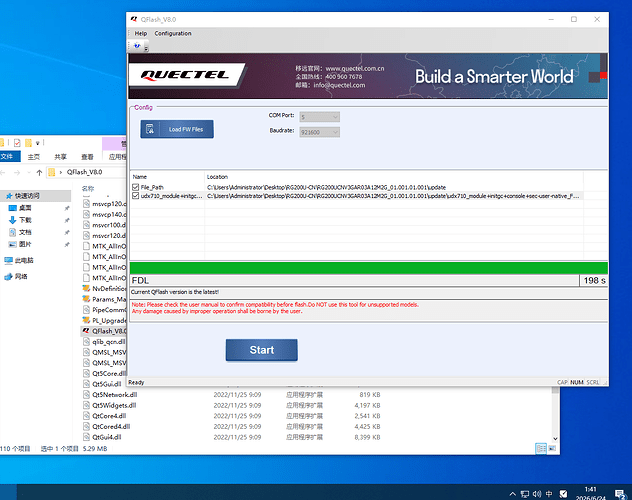
Task: Select the NvDefinition file icon in Explorer
Action: (86, 288)
